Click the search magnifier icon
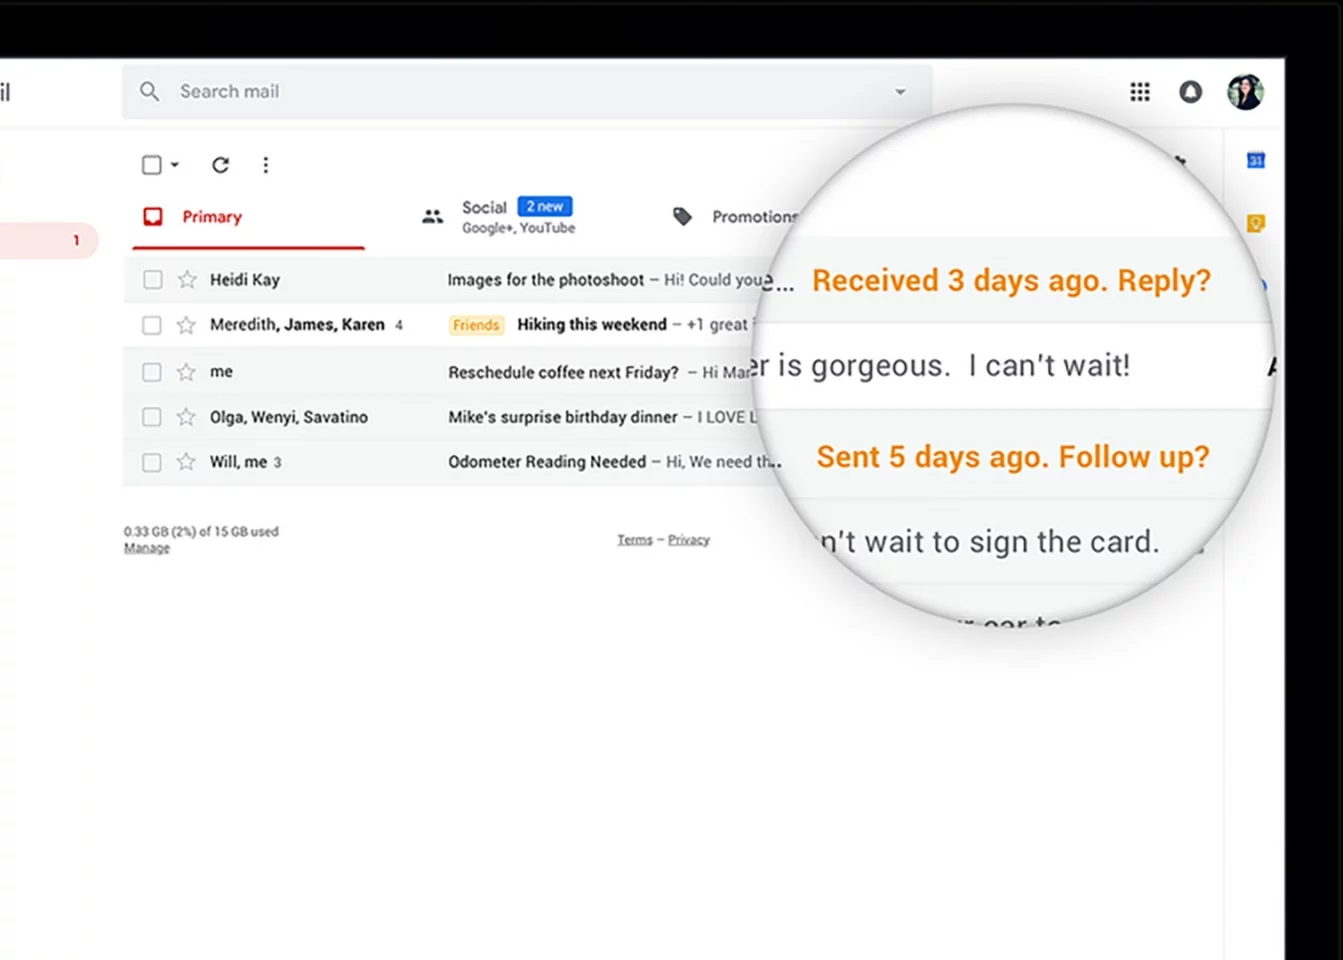The image size is (1343, 960). pyautogui.click(x=149, y=91)
